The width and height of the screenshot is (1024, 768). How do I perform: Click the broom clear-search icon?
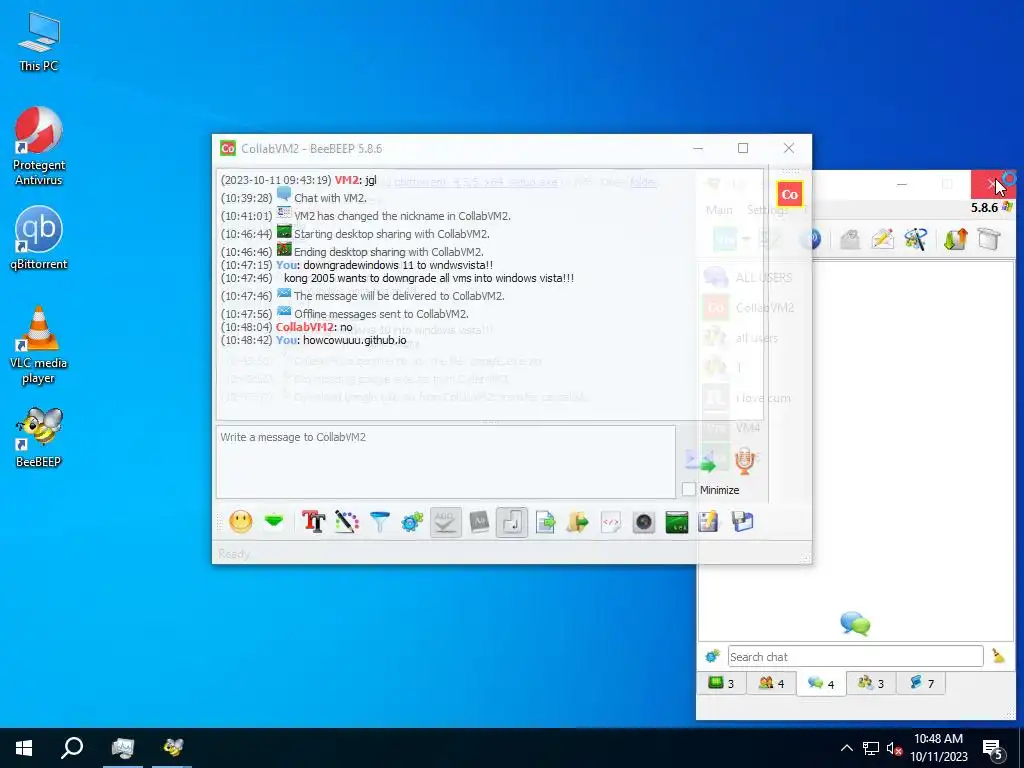pos(999,656)
